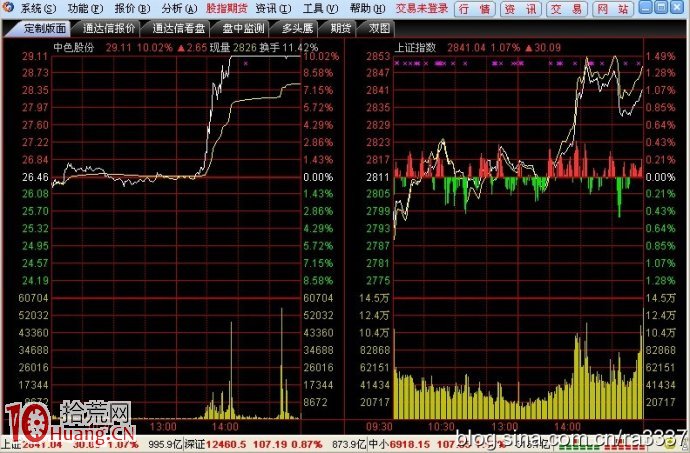Screen dimensions: 690x453
Task: Click the application icon in the title bar
Action: point(9,8)
